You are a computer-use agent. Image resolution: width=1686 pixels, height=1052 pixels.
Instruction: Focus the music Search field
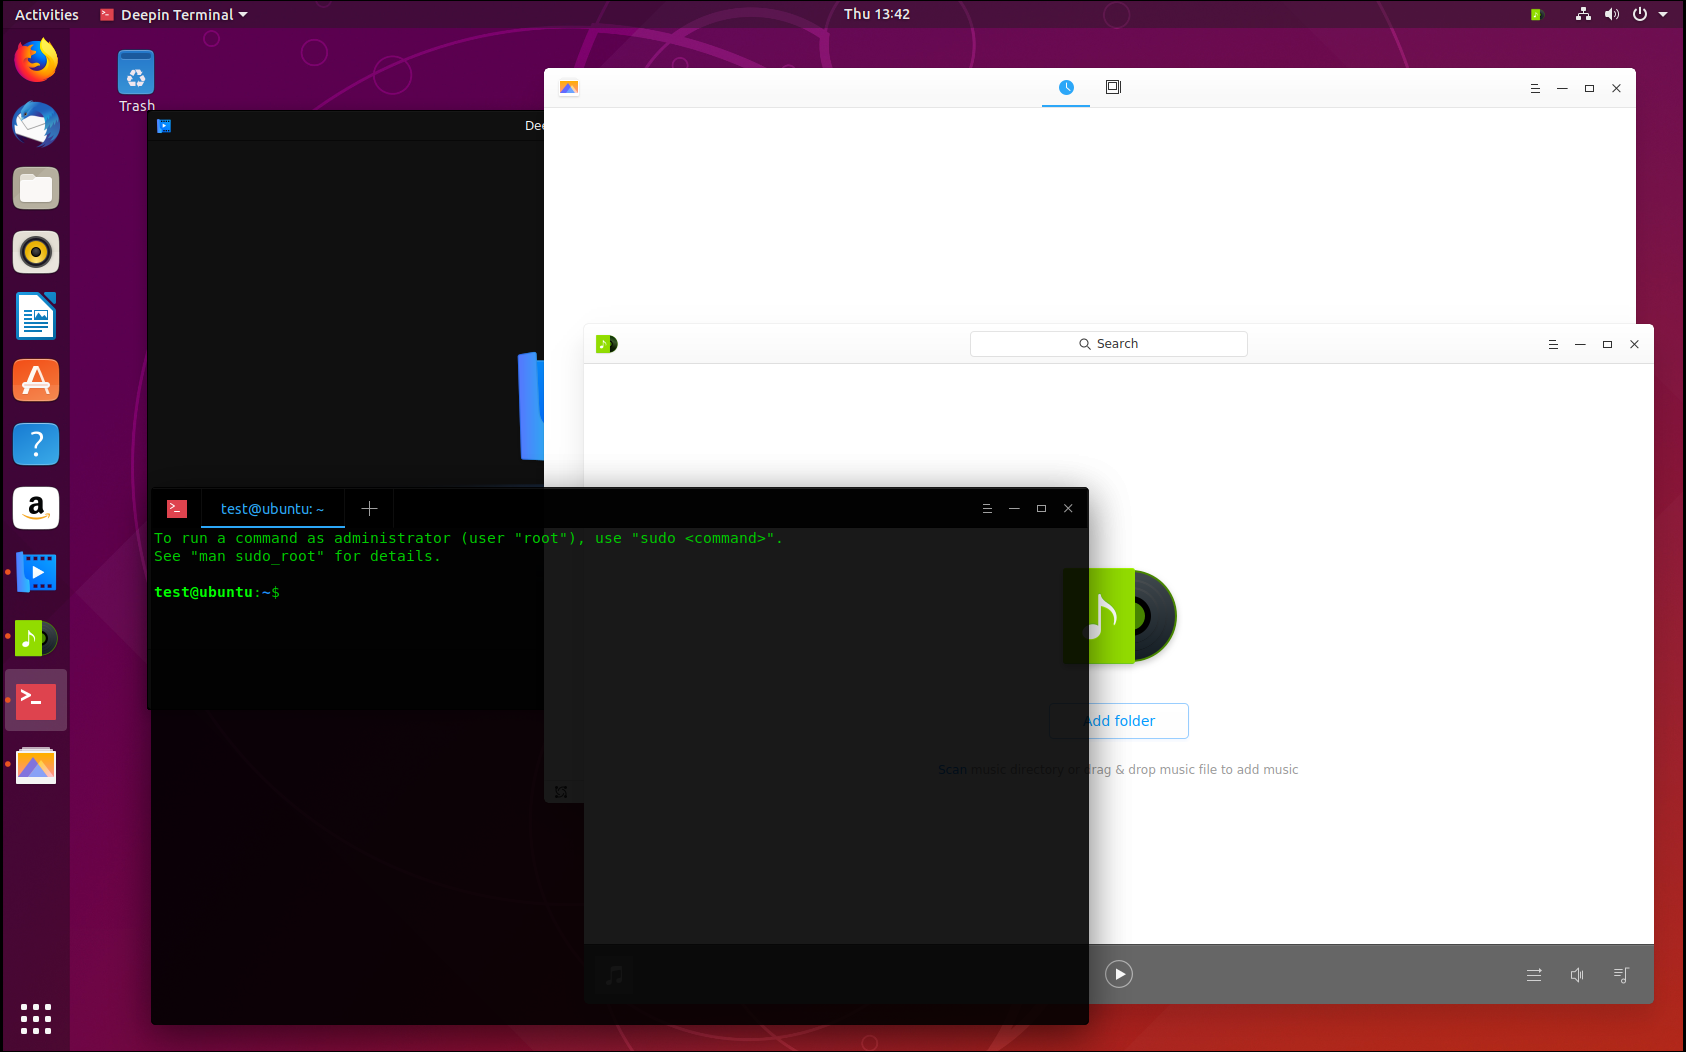click(1108, 344)
